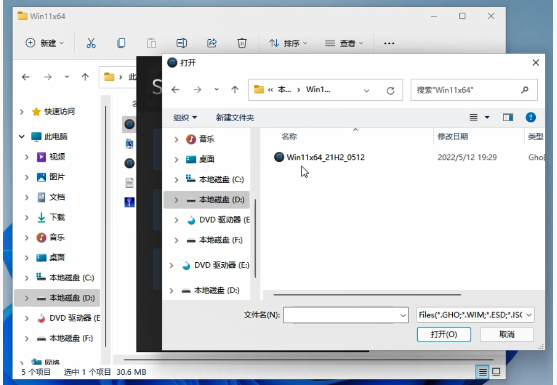Click the blue help icon in dialog
The width and height of the screenshot is (557, 385).
click(x=530, y=118)
